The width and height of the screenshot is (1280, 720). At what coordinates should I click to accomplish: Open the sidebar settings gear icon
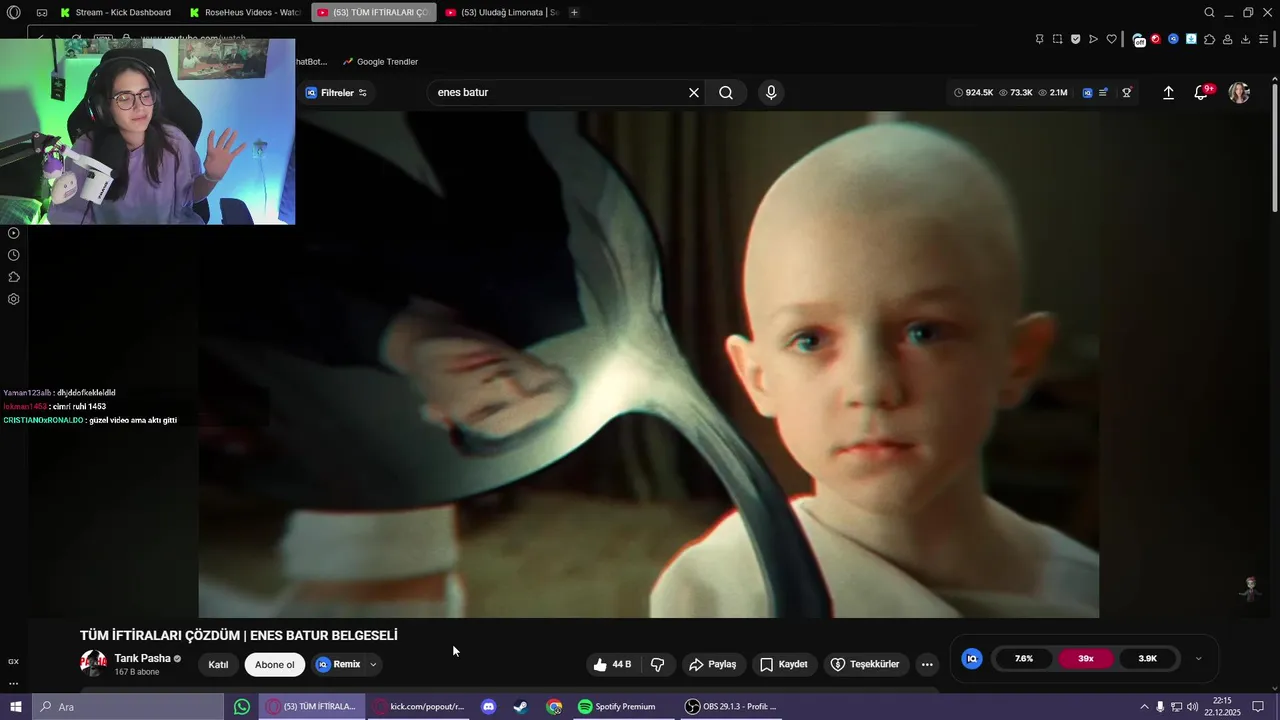[x=13, y=299]
